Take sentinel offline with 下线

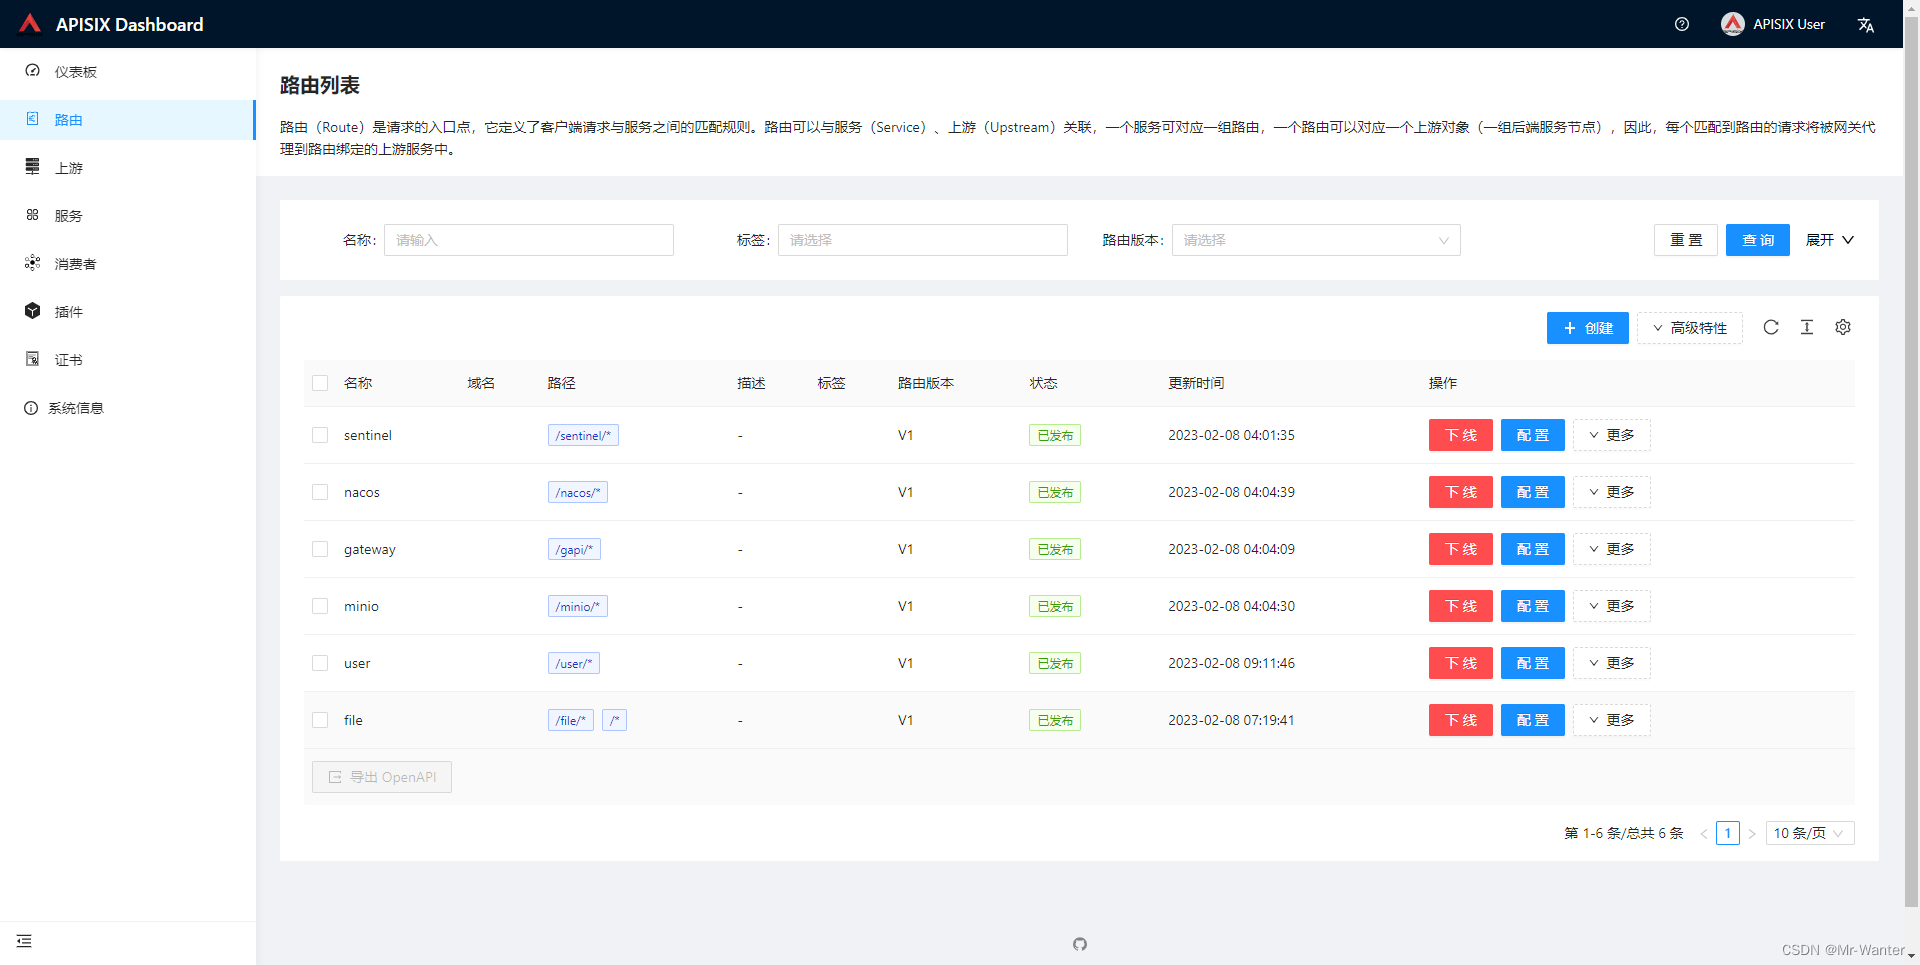[x=1461, y=435]
